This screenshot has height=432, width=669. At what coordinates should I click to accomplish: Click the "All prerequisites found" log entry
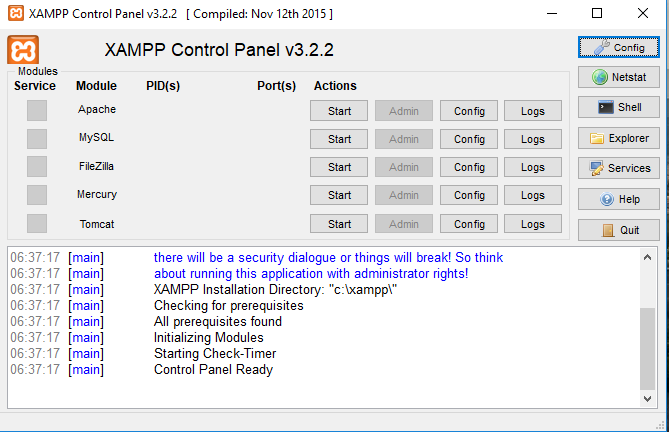pos(218,322)
